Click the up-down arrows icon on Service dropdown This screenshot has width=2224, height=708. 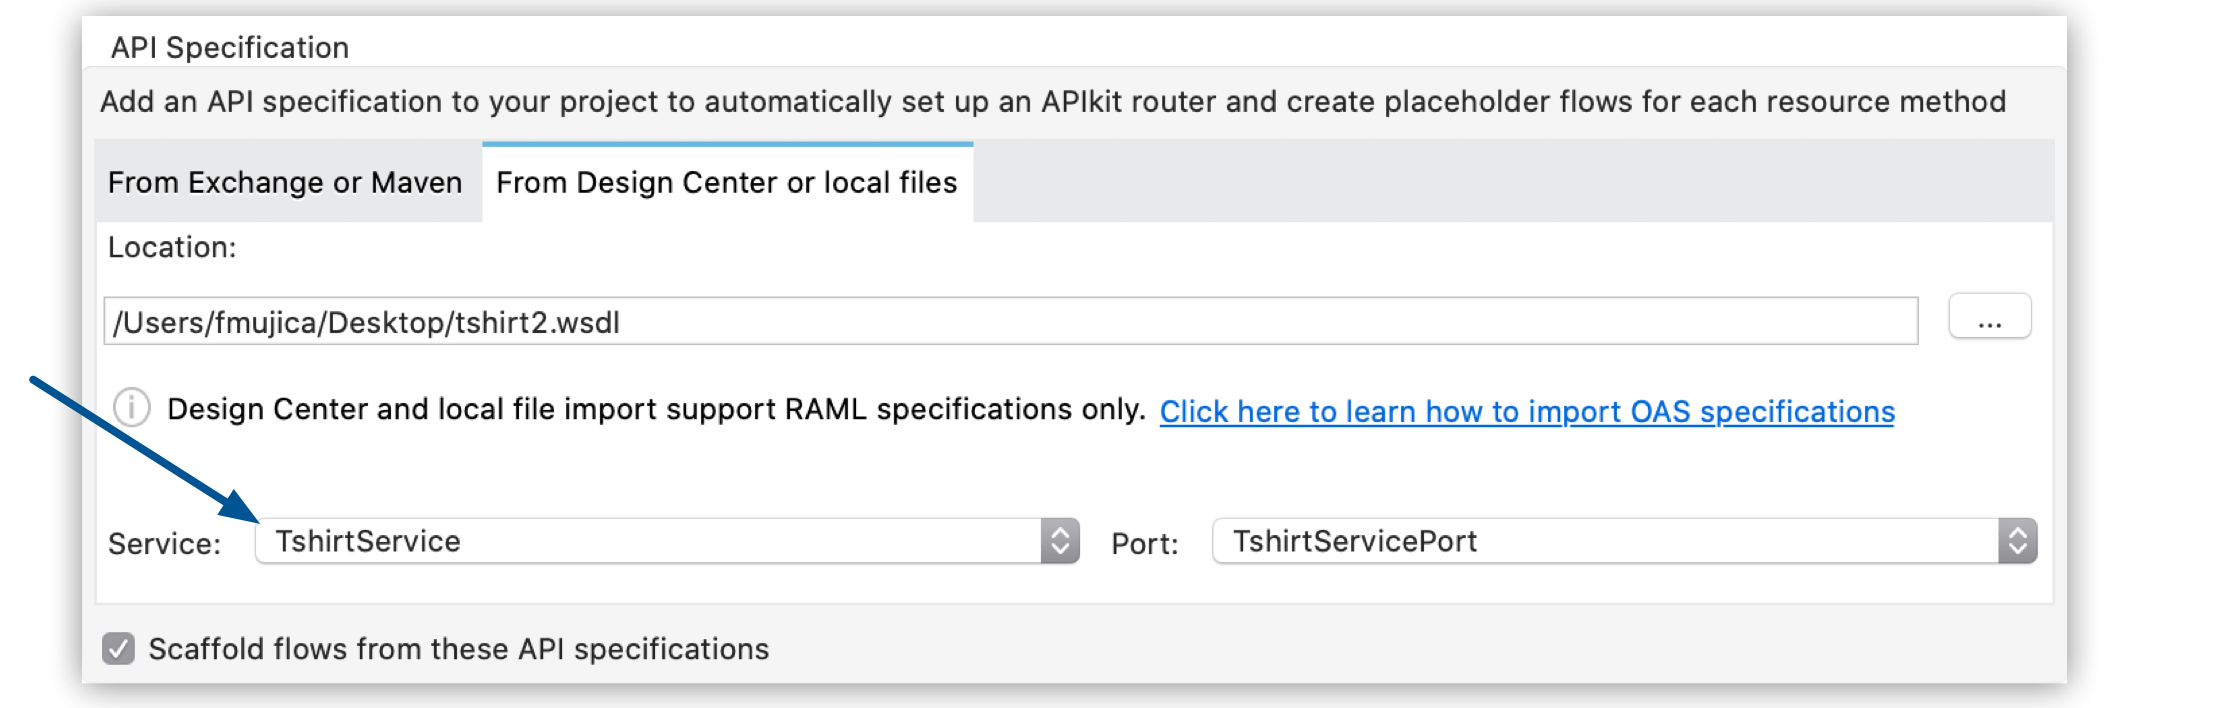pos(1060,541)
